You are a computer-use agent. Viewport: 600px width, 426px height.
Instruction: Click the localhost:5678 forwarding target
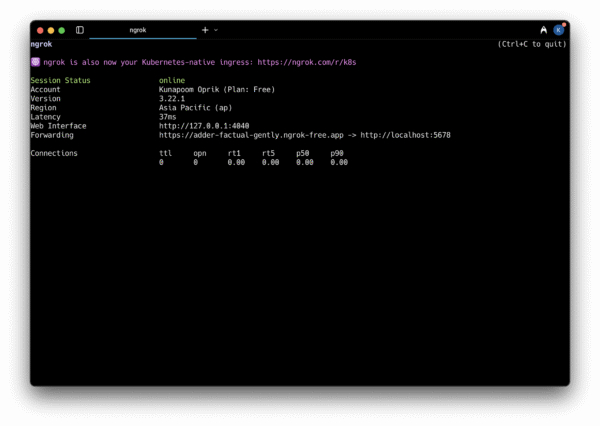point(405,135)
